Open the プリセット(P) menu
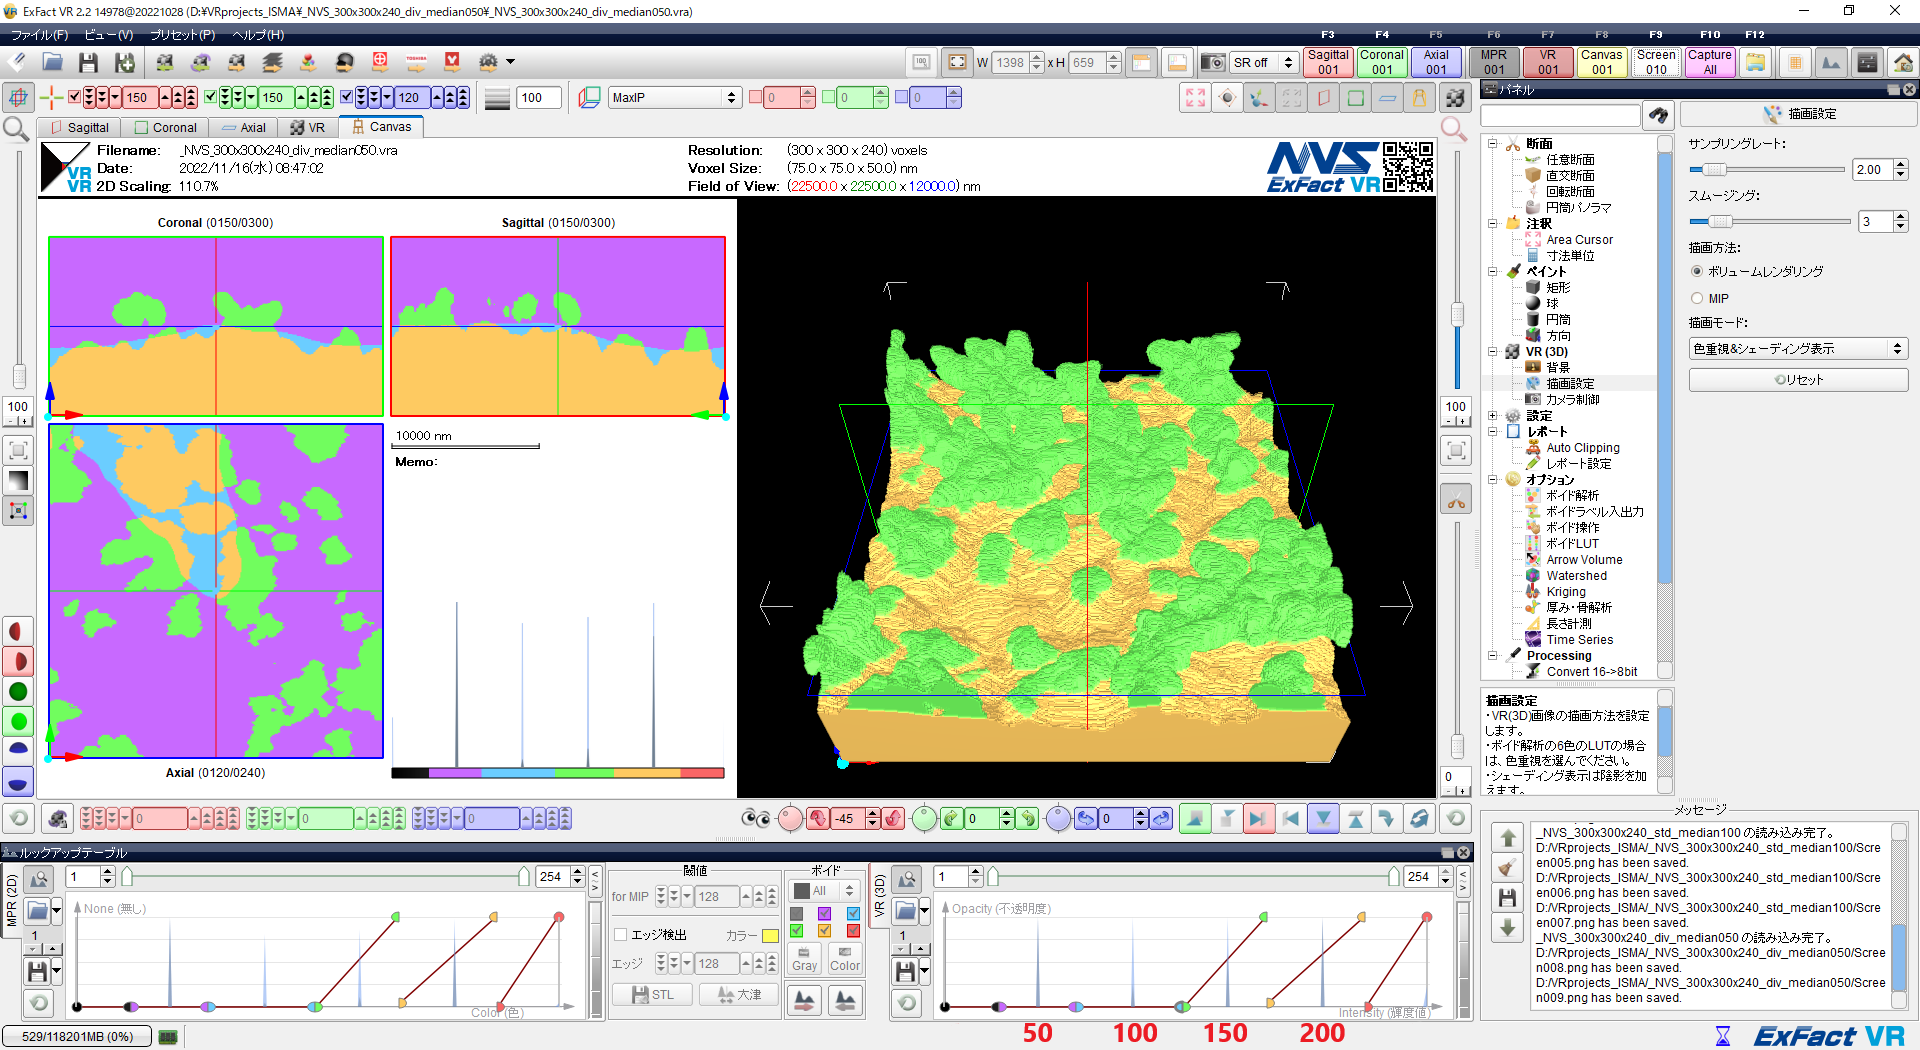1920x1050 pixels. coord(182,35)
